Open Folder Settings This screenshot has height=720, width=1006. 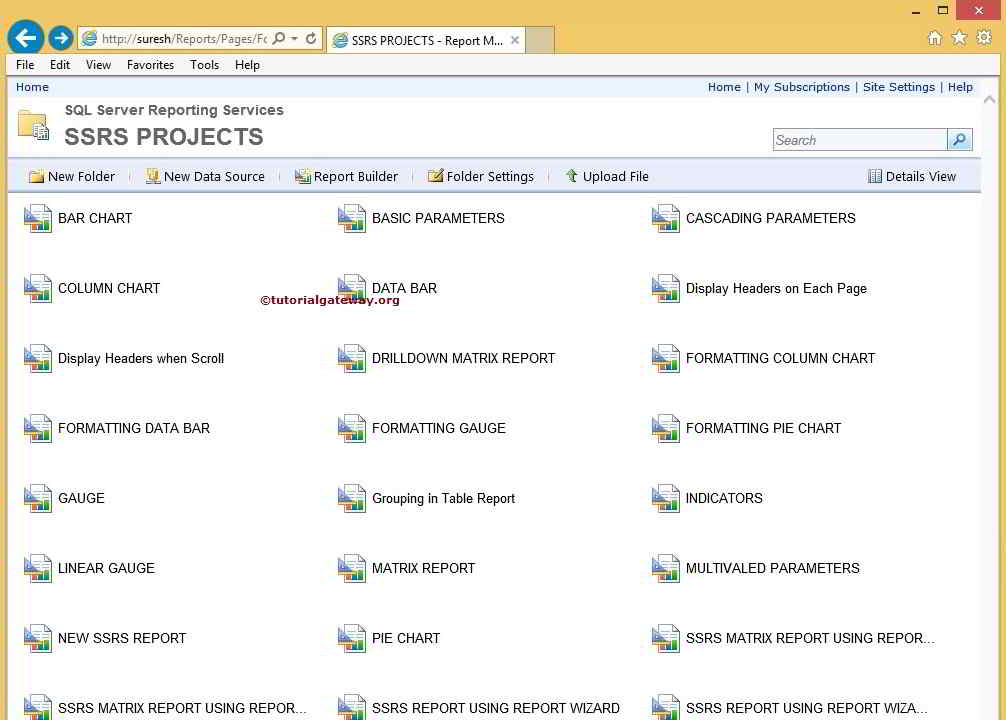(x=480, y=176)
